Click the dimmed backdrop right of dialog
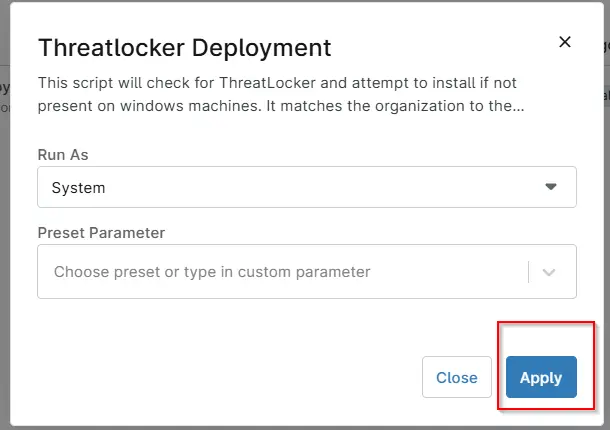Viewport: 610px width, 430px height. 607,233
